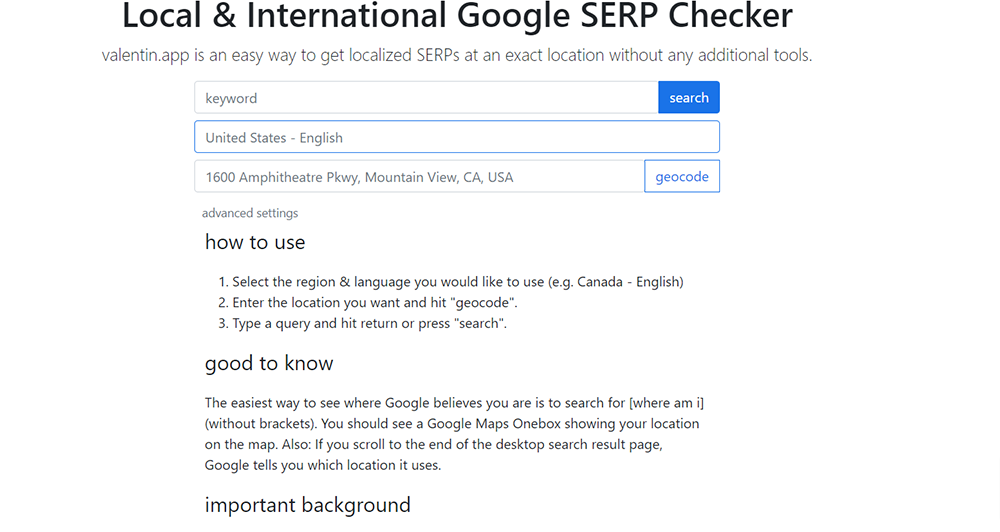Image resolution: width=1000 pixels, height=532 pixels.
Task: Click the 1600 Amphitheatre Pkwy location field
Action: tap(420, 177)
